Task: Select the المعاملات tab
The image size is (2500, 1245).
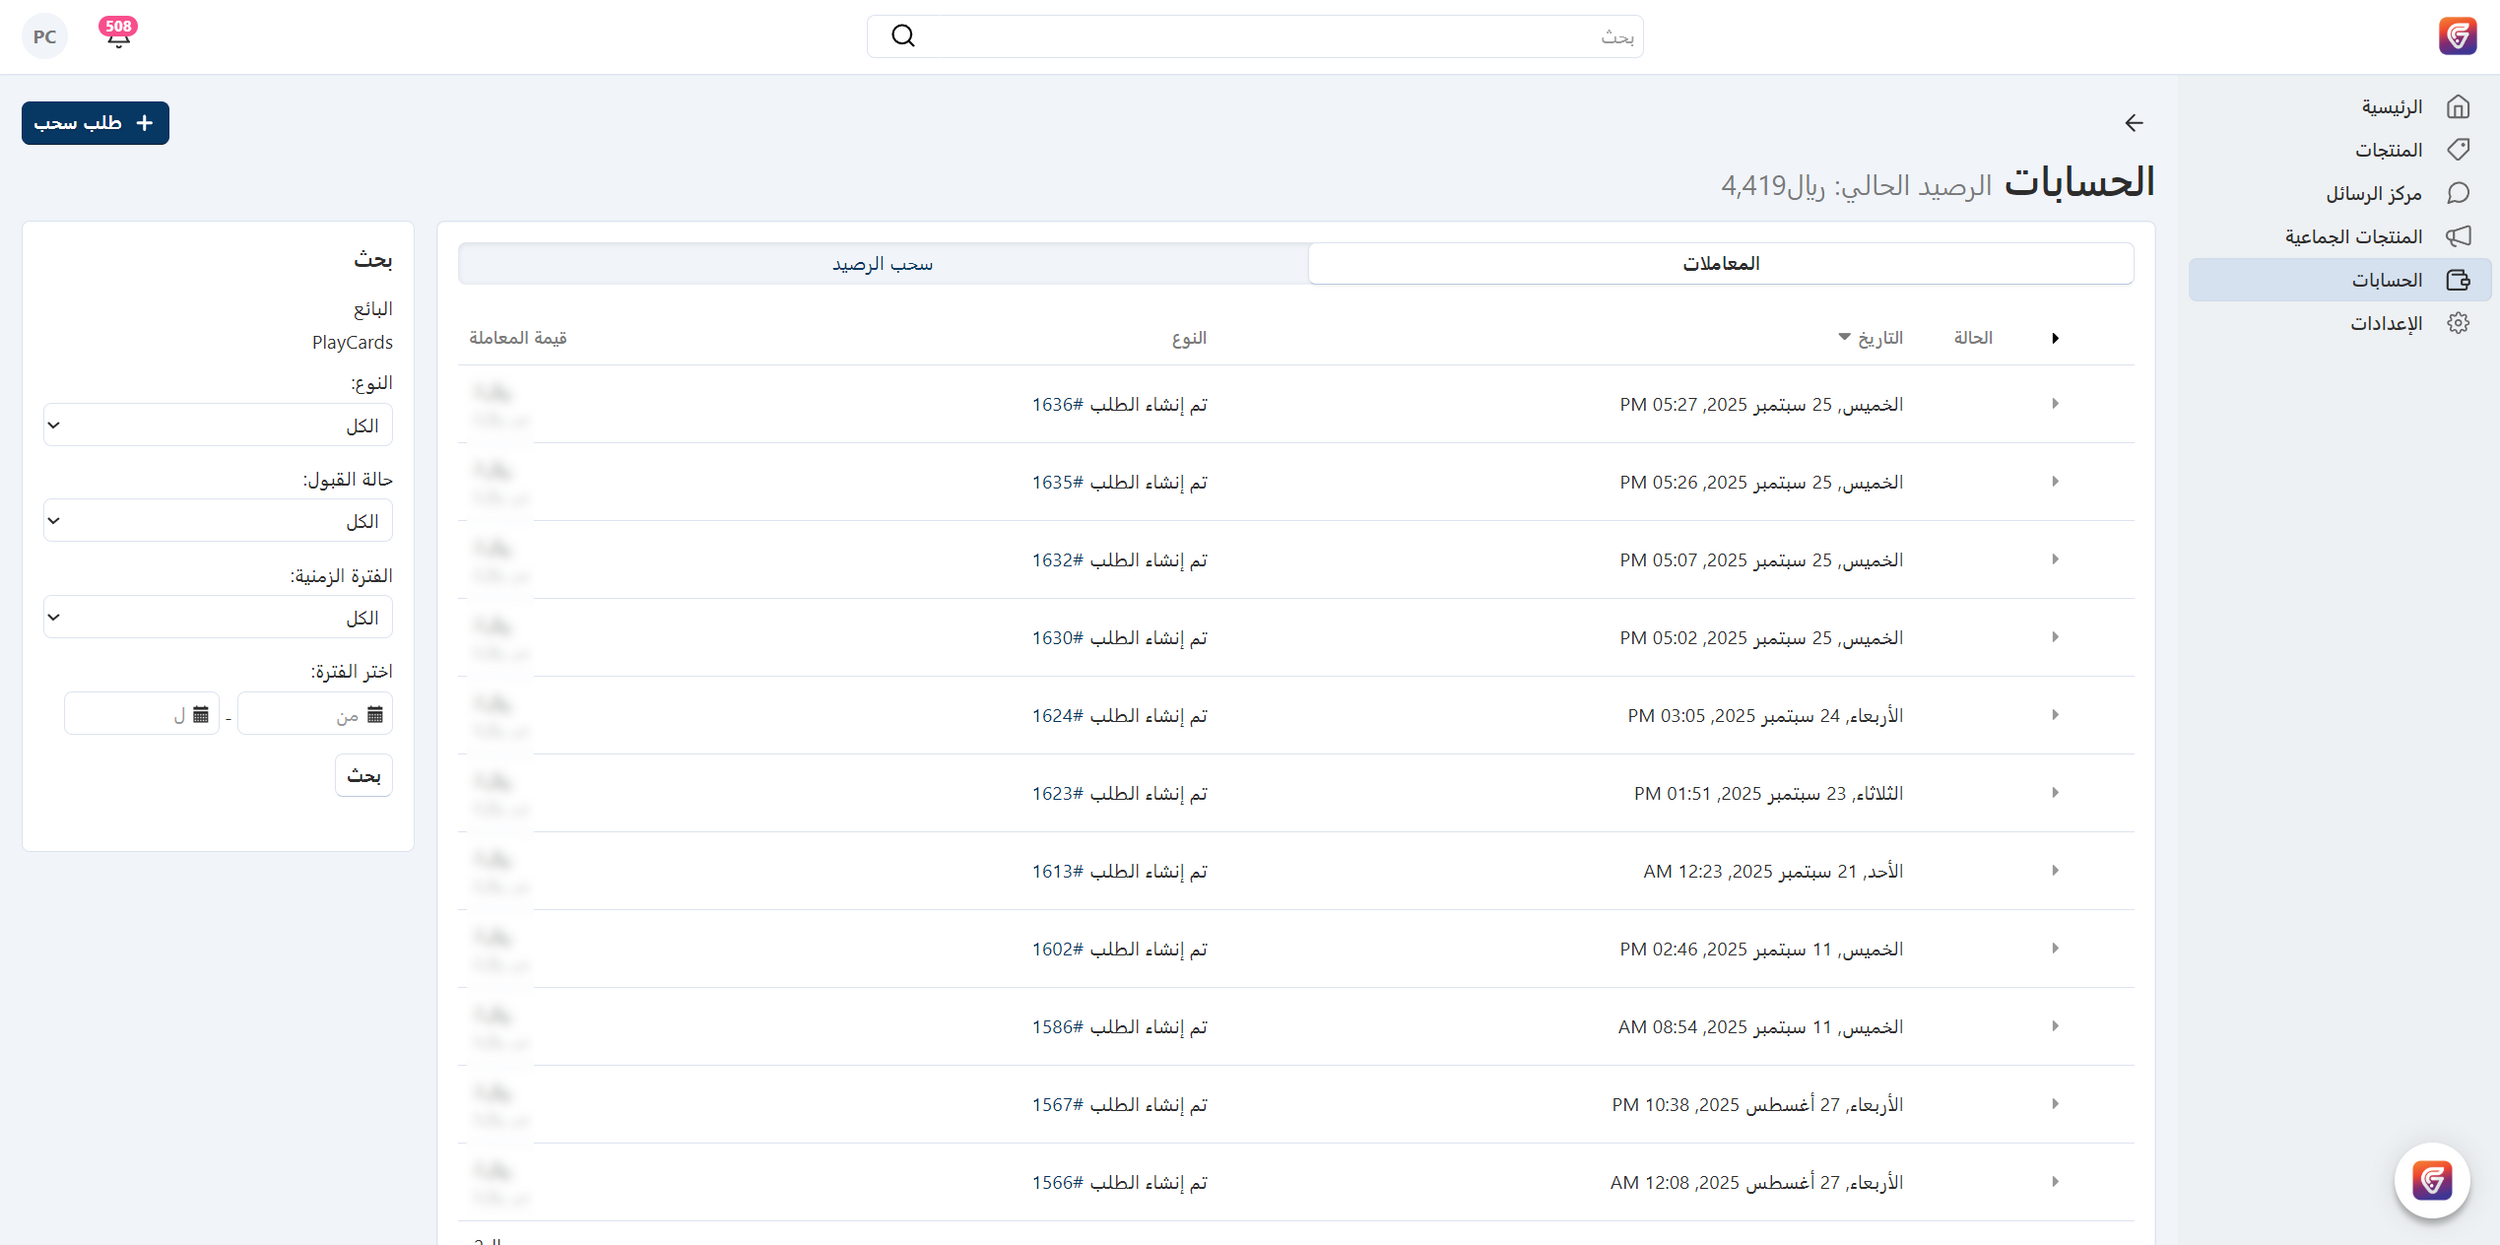Action: (x=1720, y=264)
